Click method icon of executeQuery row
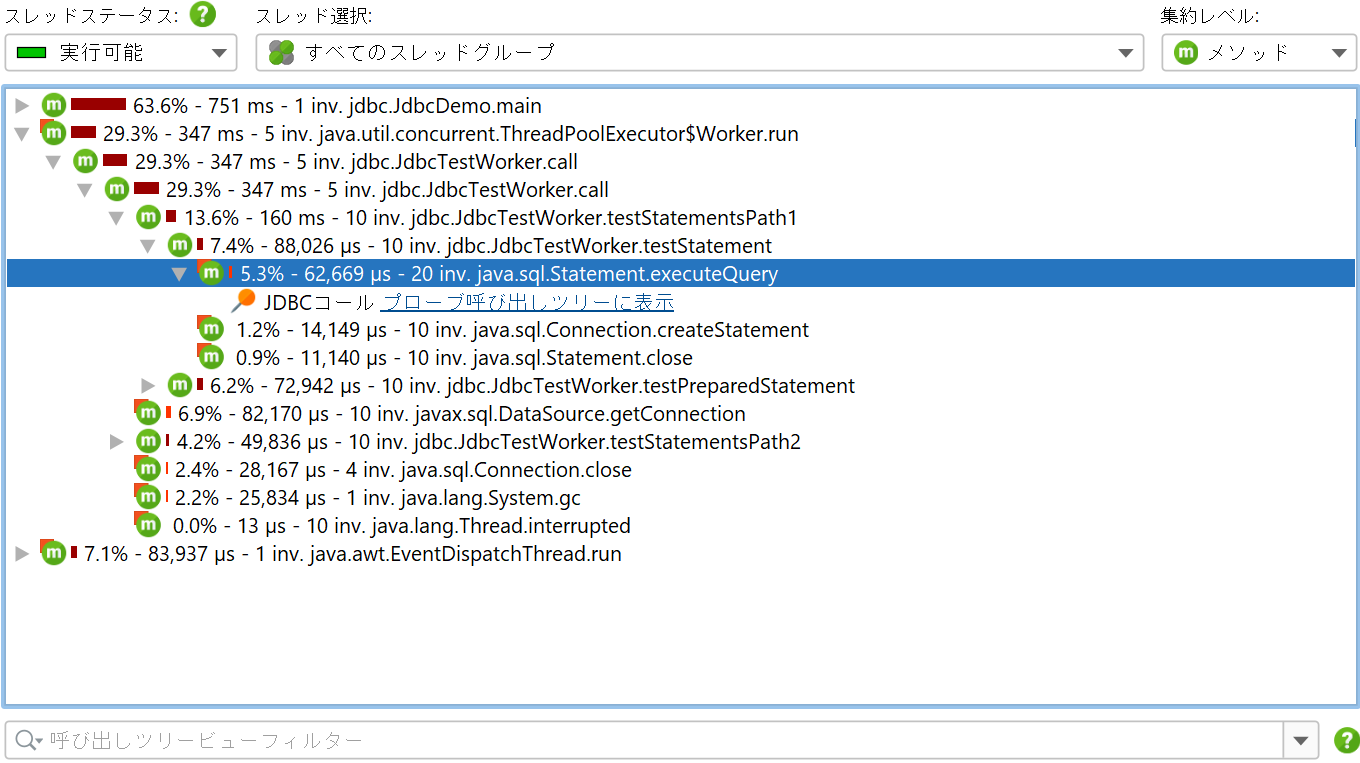 pyautogui.click(x=210, y=273)
